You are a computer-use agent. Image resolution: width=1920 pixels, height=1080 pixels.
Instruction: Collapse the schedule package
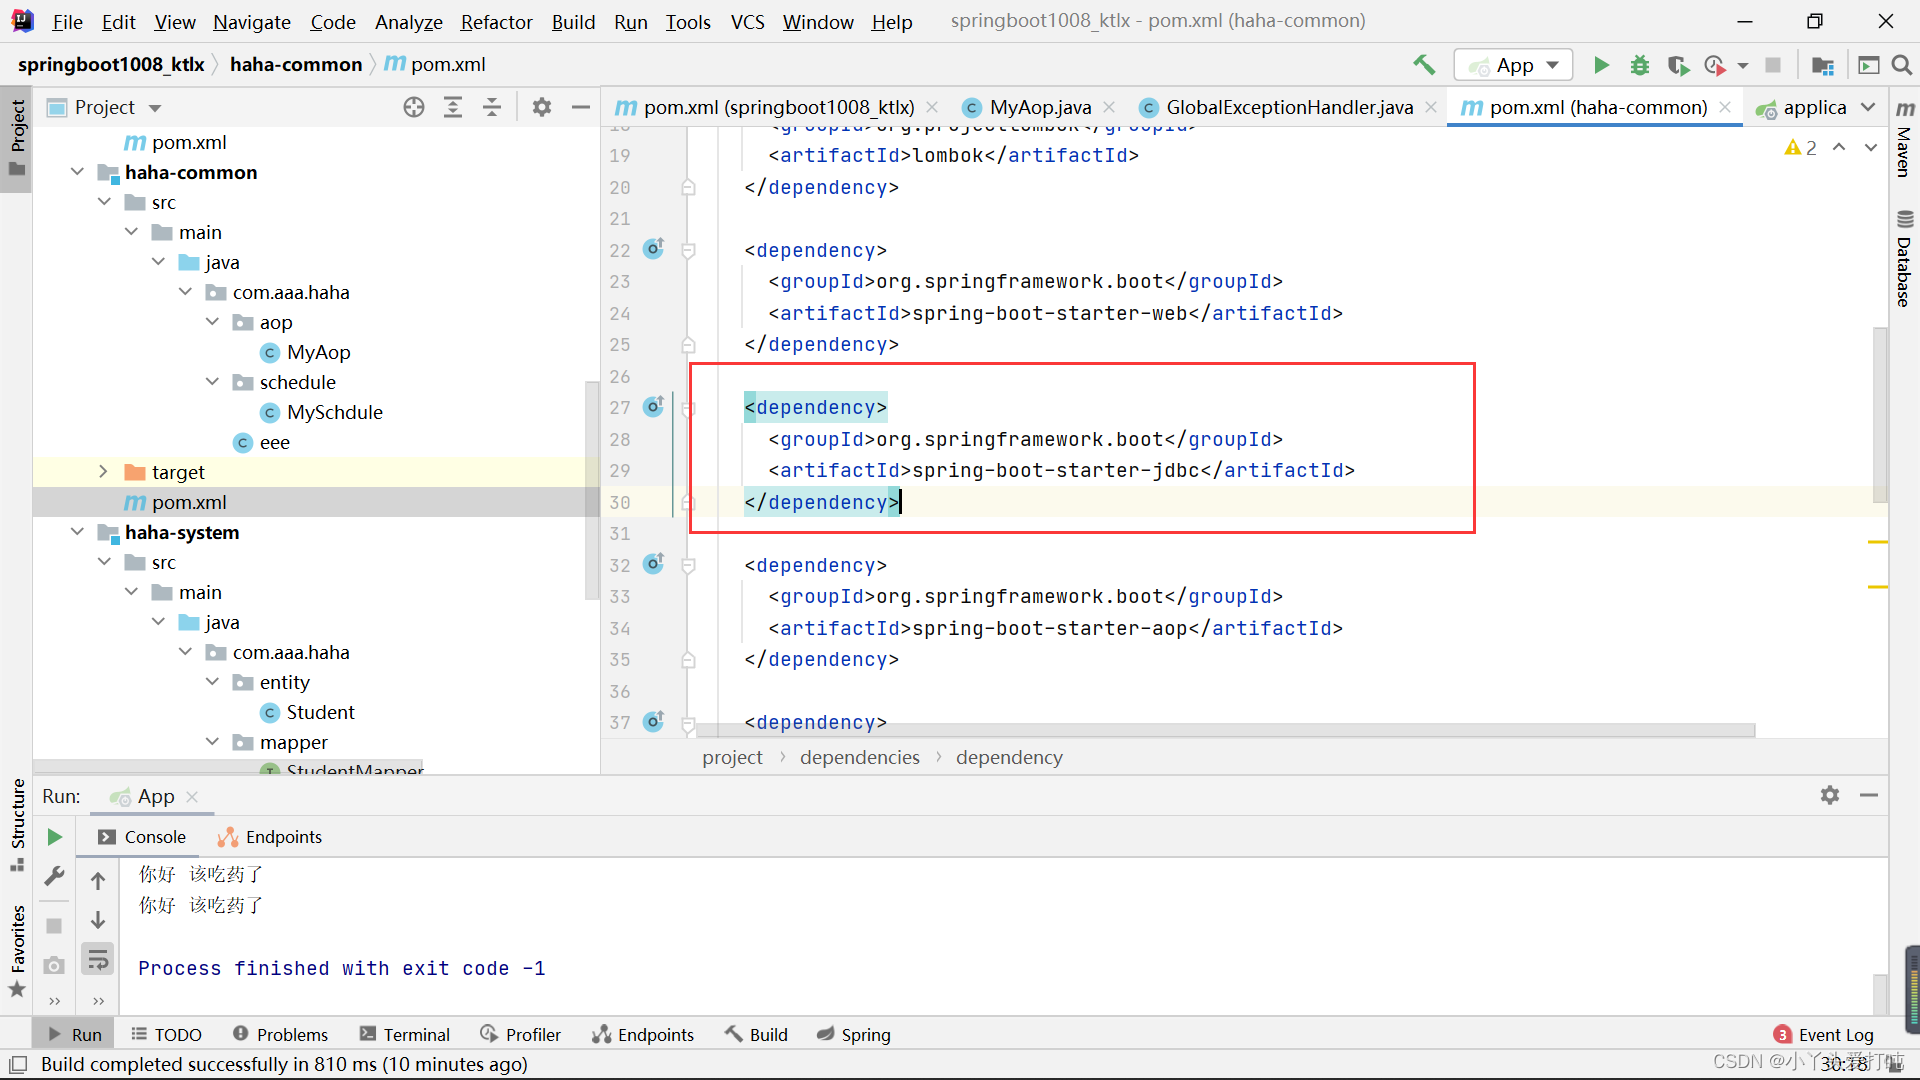tap(212, 382)
